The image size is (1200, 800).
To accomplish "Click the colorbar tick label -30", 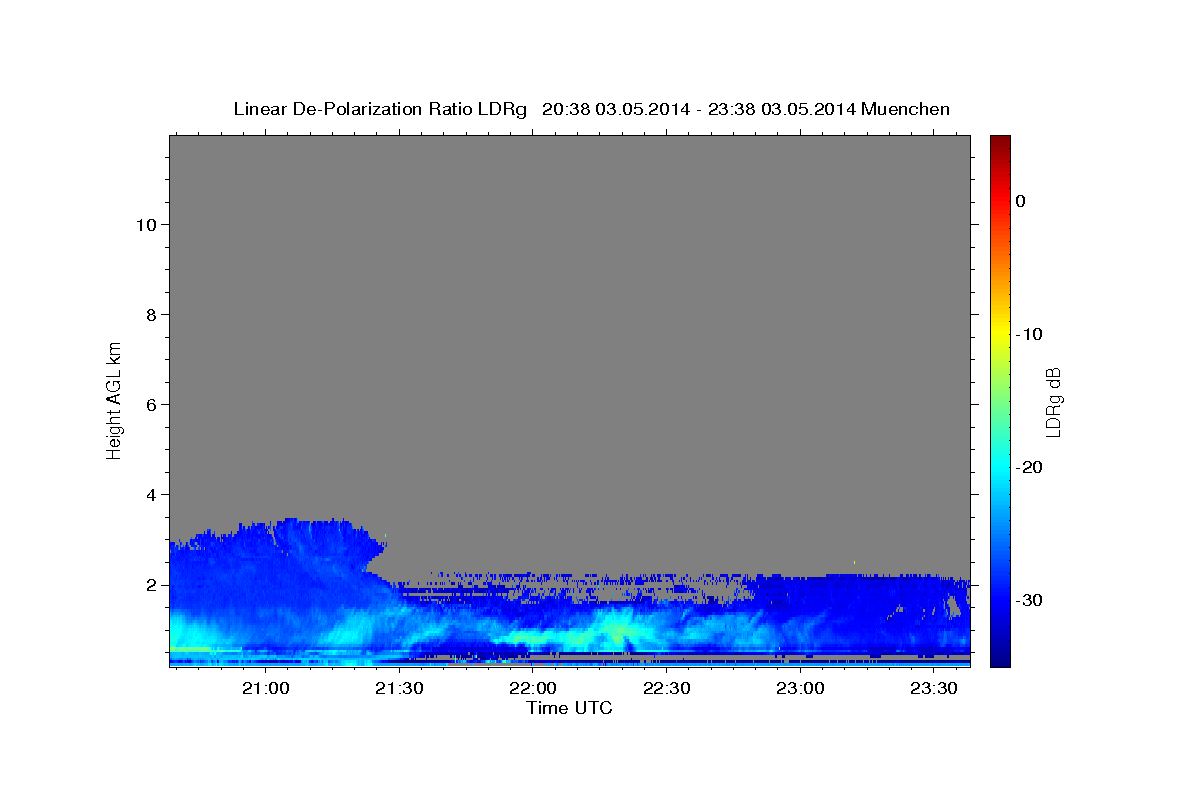I will pyautogui.click(x=1029, y=600).
